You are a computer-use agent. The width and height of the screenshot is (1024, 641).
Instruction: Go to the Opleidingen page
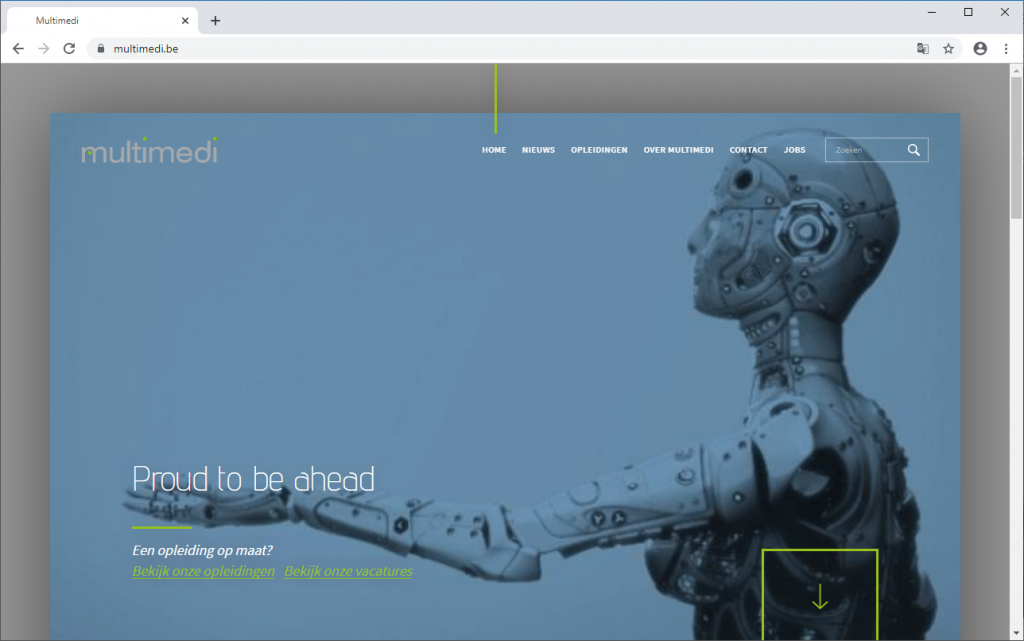click(x=599, y=150)
